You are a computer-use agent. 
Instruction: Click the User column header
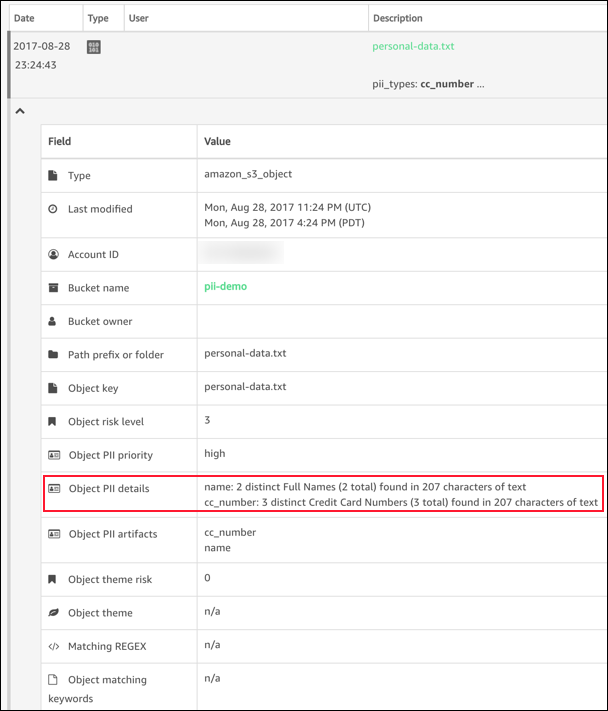click(x=138, y=18)
